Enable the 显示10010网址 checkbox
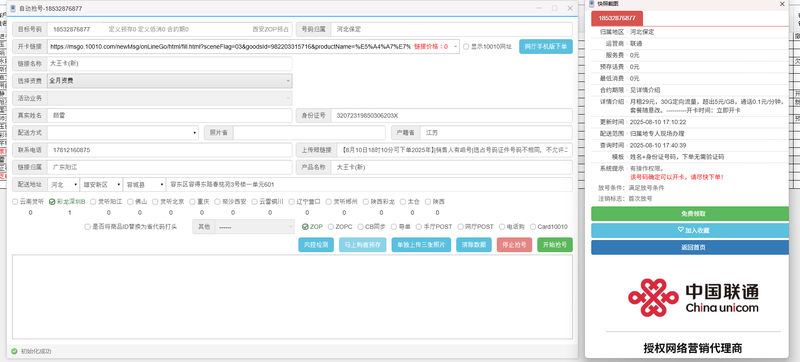 (466, 46)
